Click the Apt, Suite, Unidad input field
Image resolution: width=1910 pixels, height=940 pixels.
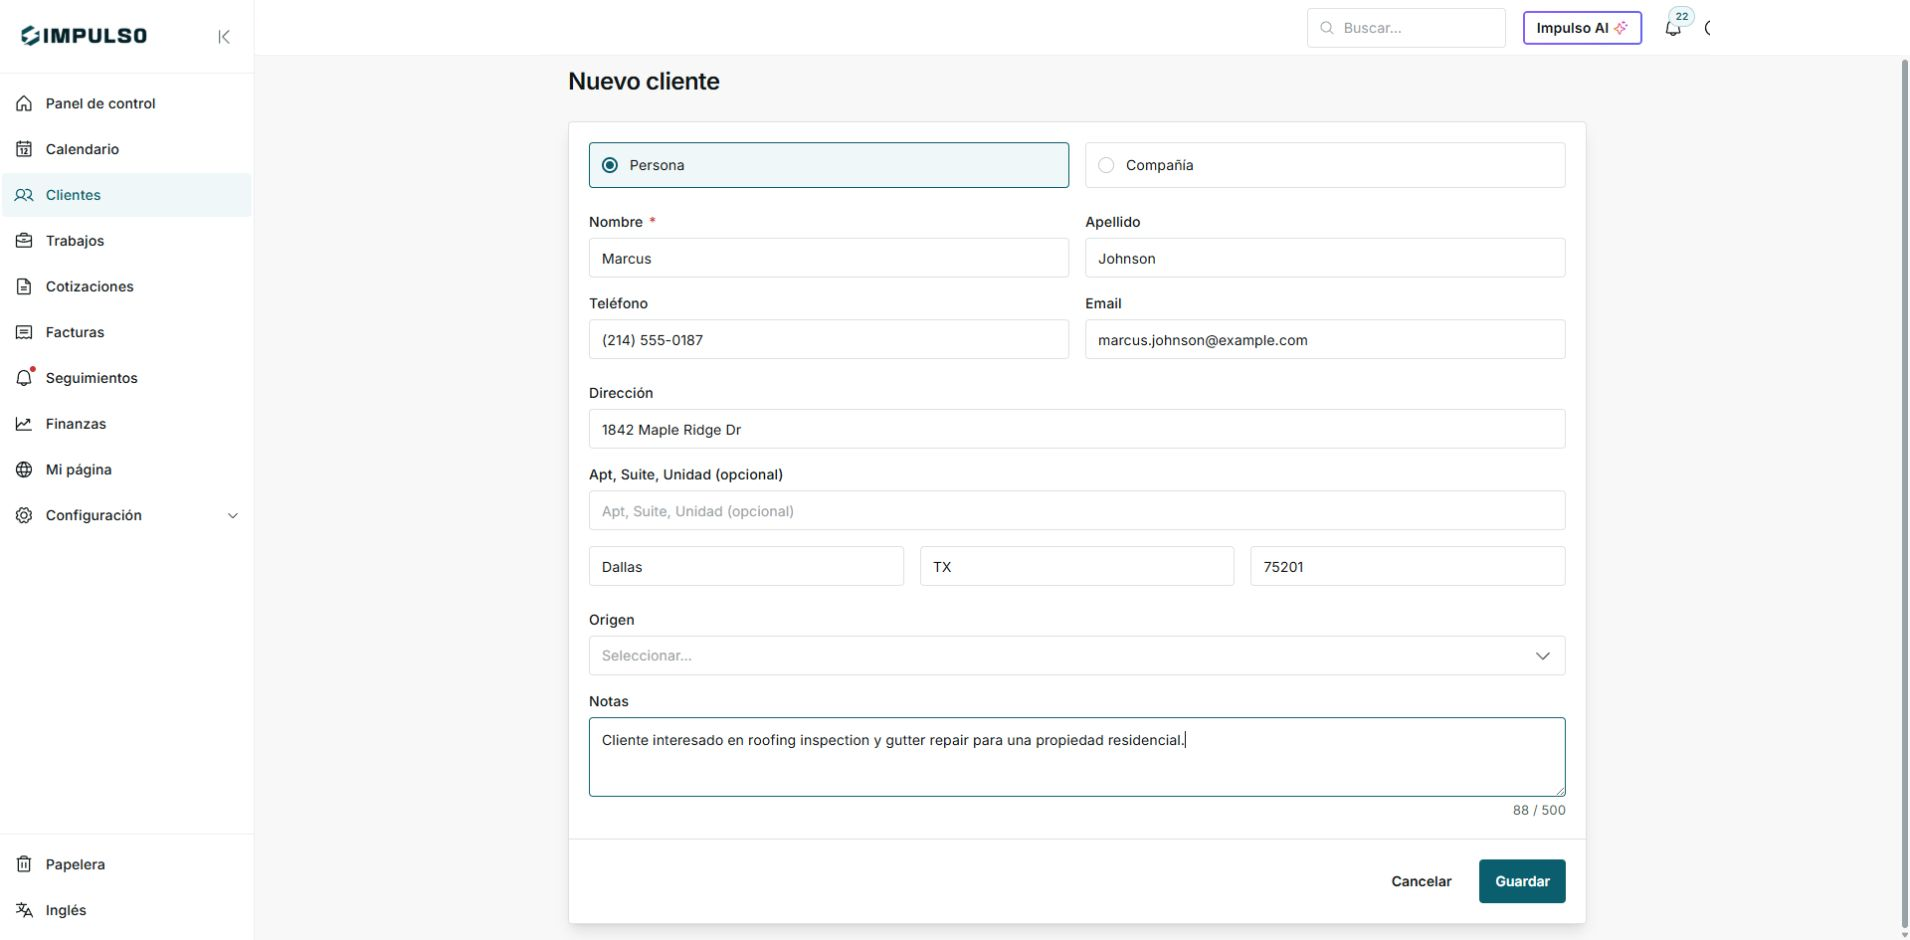click(1077, 511)
